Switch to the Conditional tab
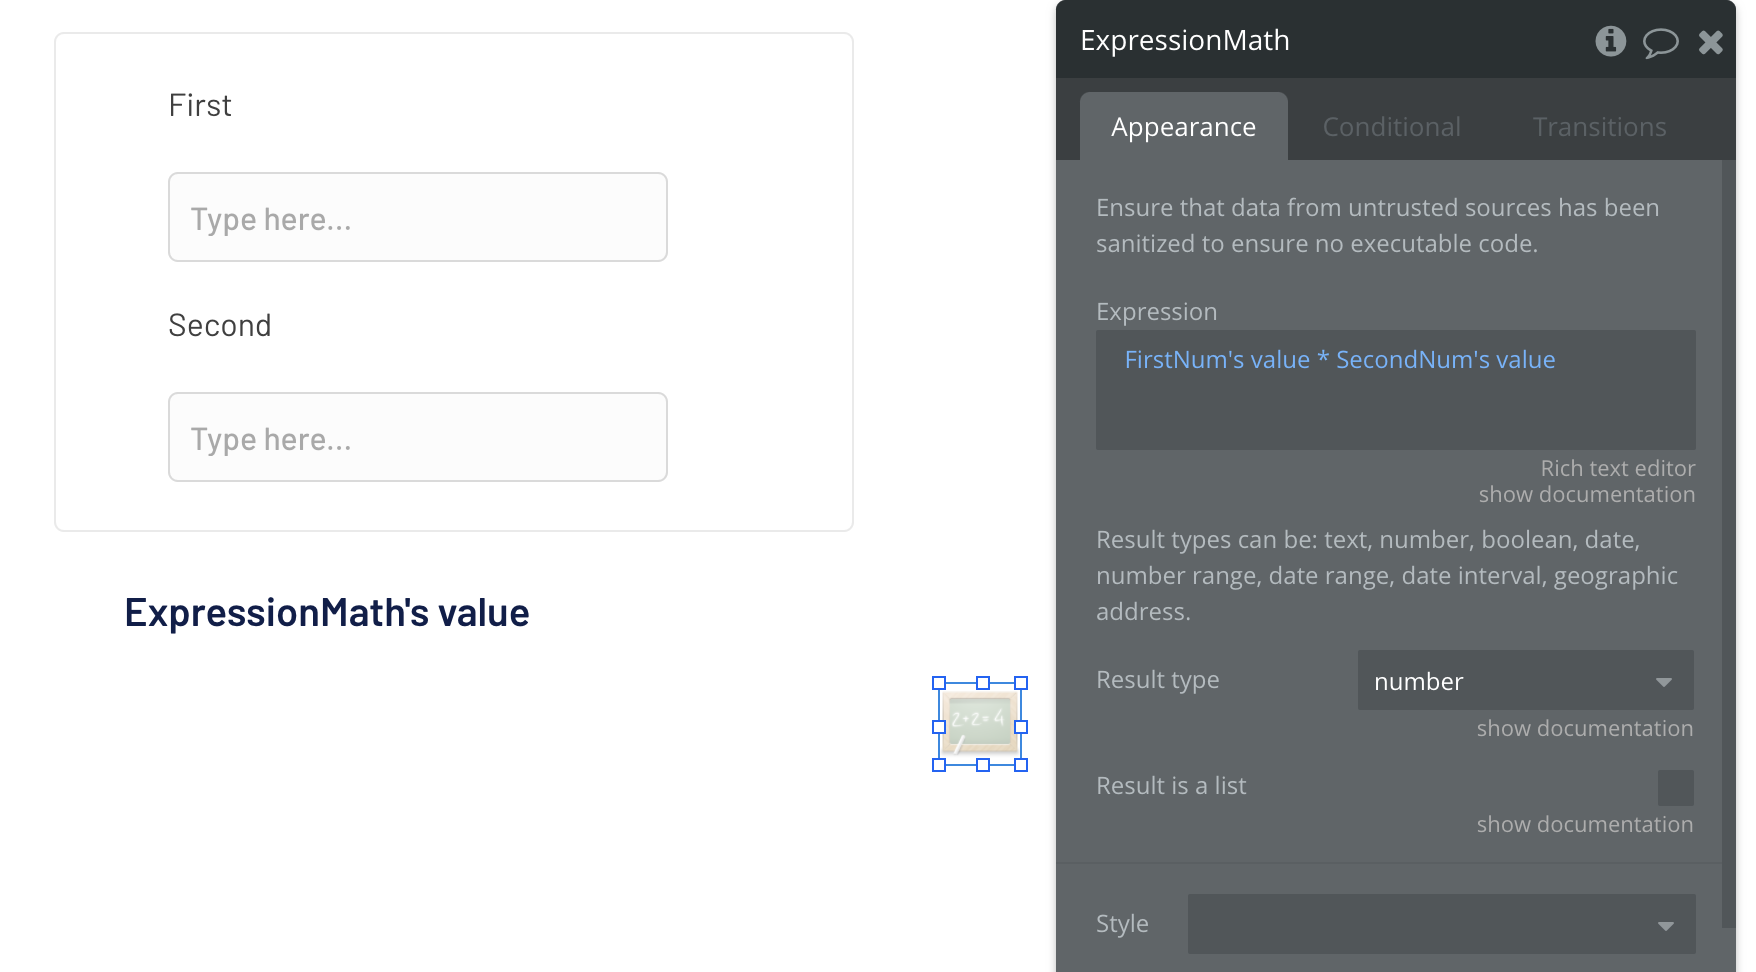1756x972 pixels. pyautogui.click(x=1391, y=127)
